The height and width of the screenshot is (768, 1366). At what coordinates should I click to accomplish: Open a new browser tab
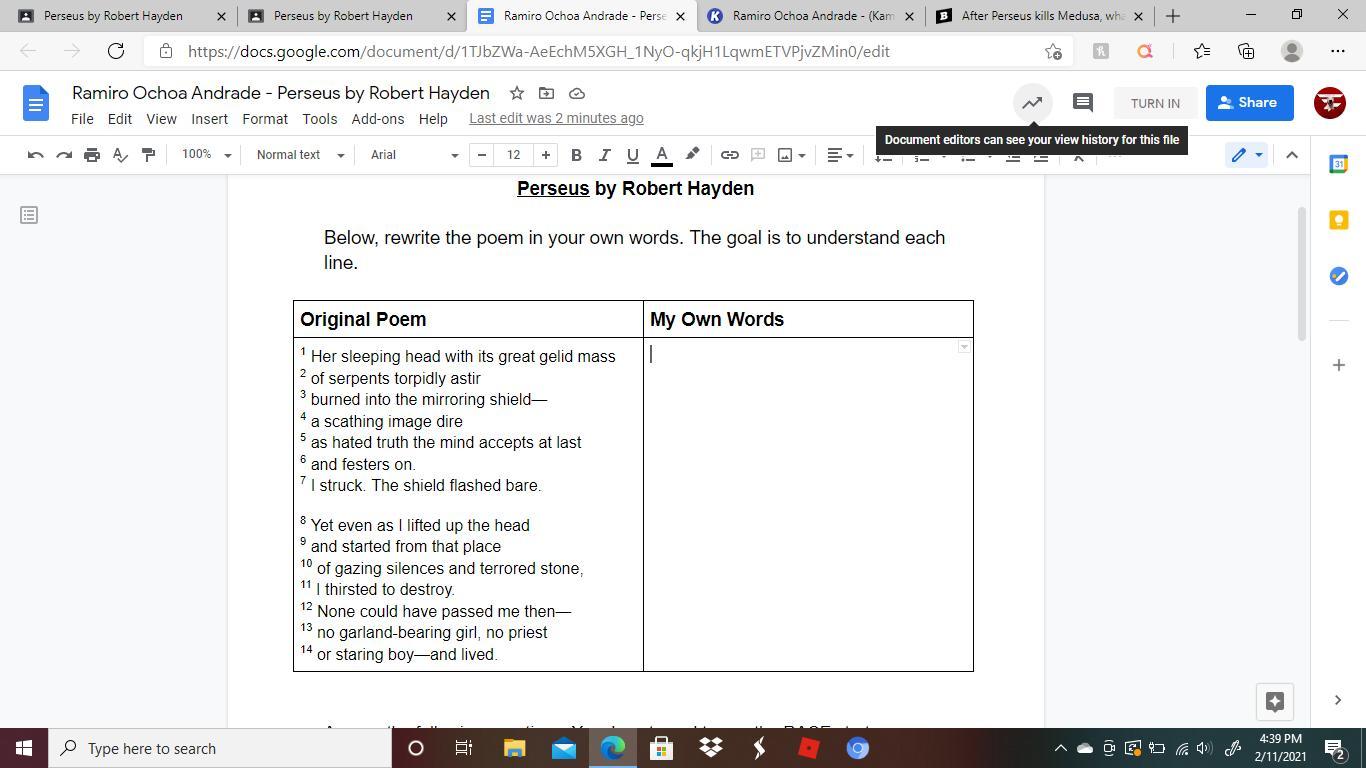coord(1173,16)
